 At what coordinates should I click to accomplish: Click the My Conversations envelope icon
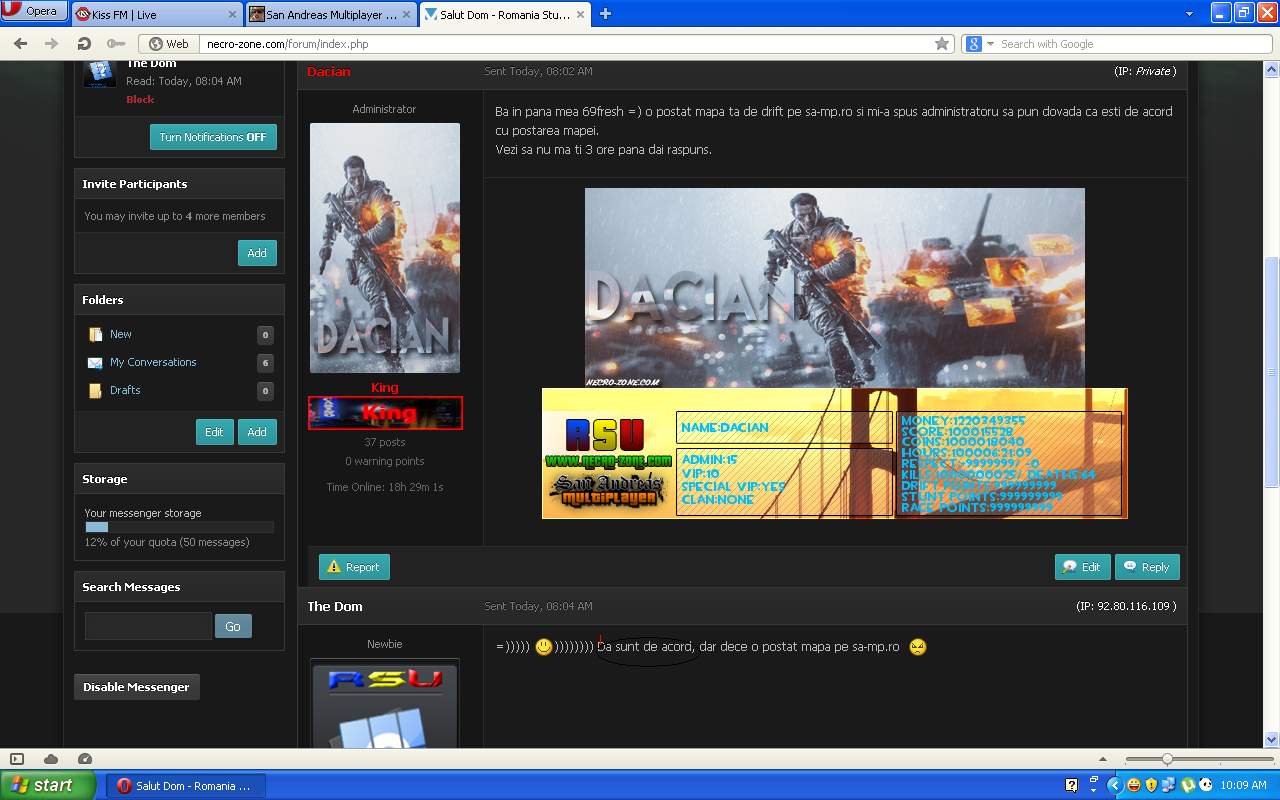coord(95,363)
